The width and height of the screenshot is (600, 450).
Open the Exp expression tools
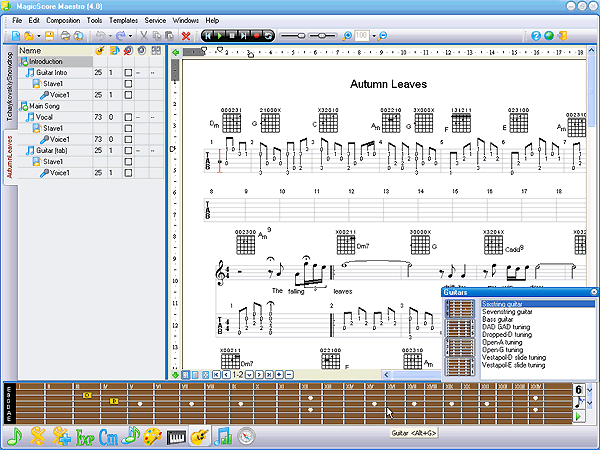(x=85, y=437)
